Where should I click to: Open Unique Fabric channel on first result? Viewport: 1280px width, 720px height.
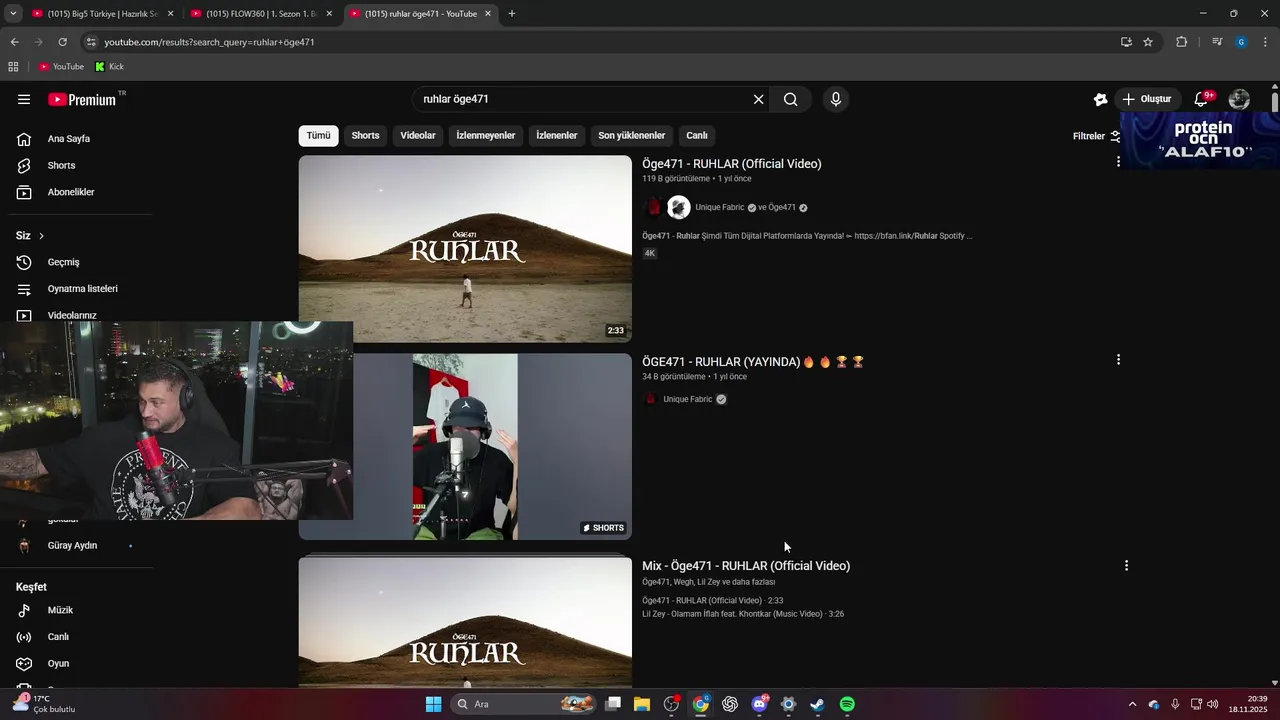720,207
